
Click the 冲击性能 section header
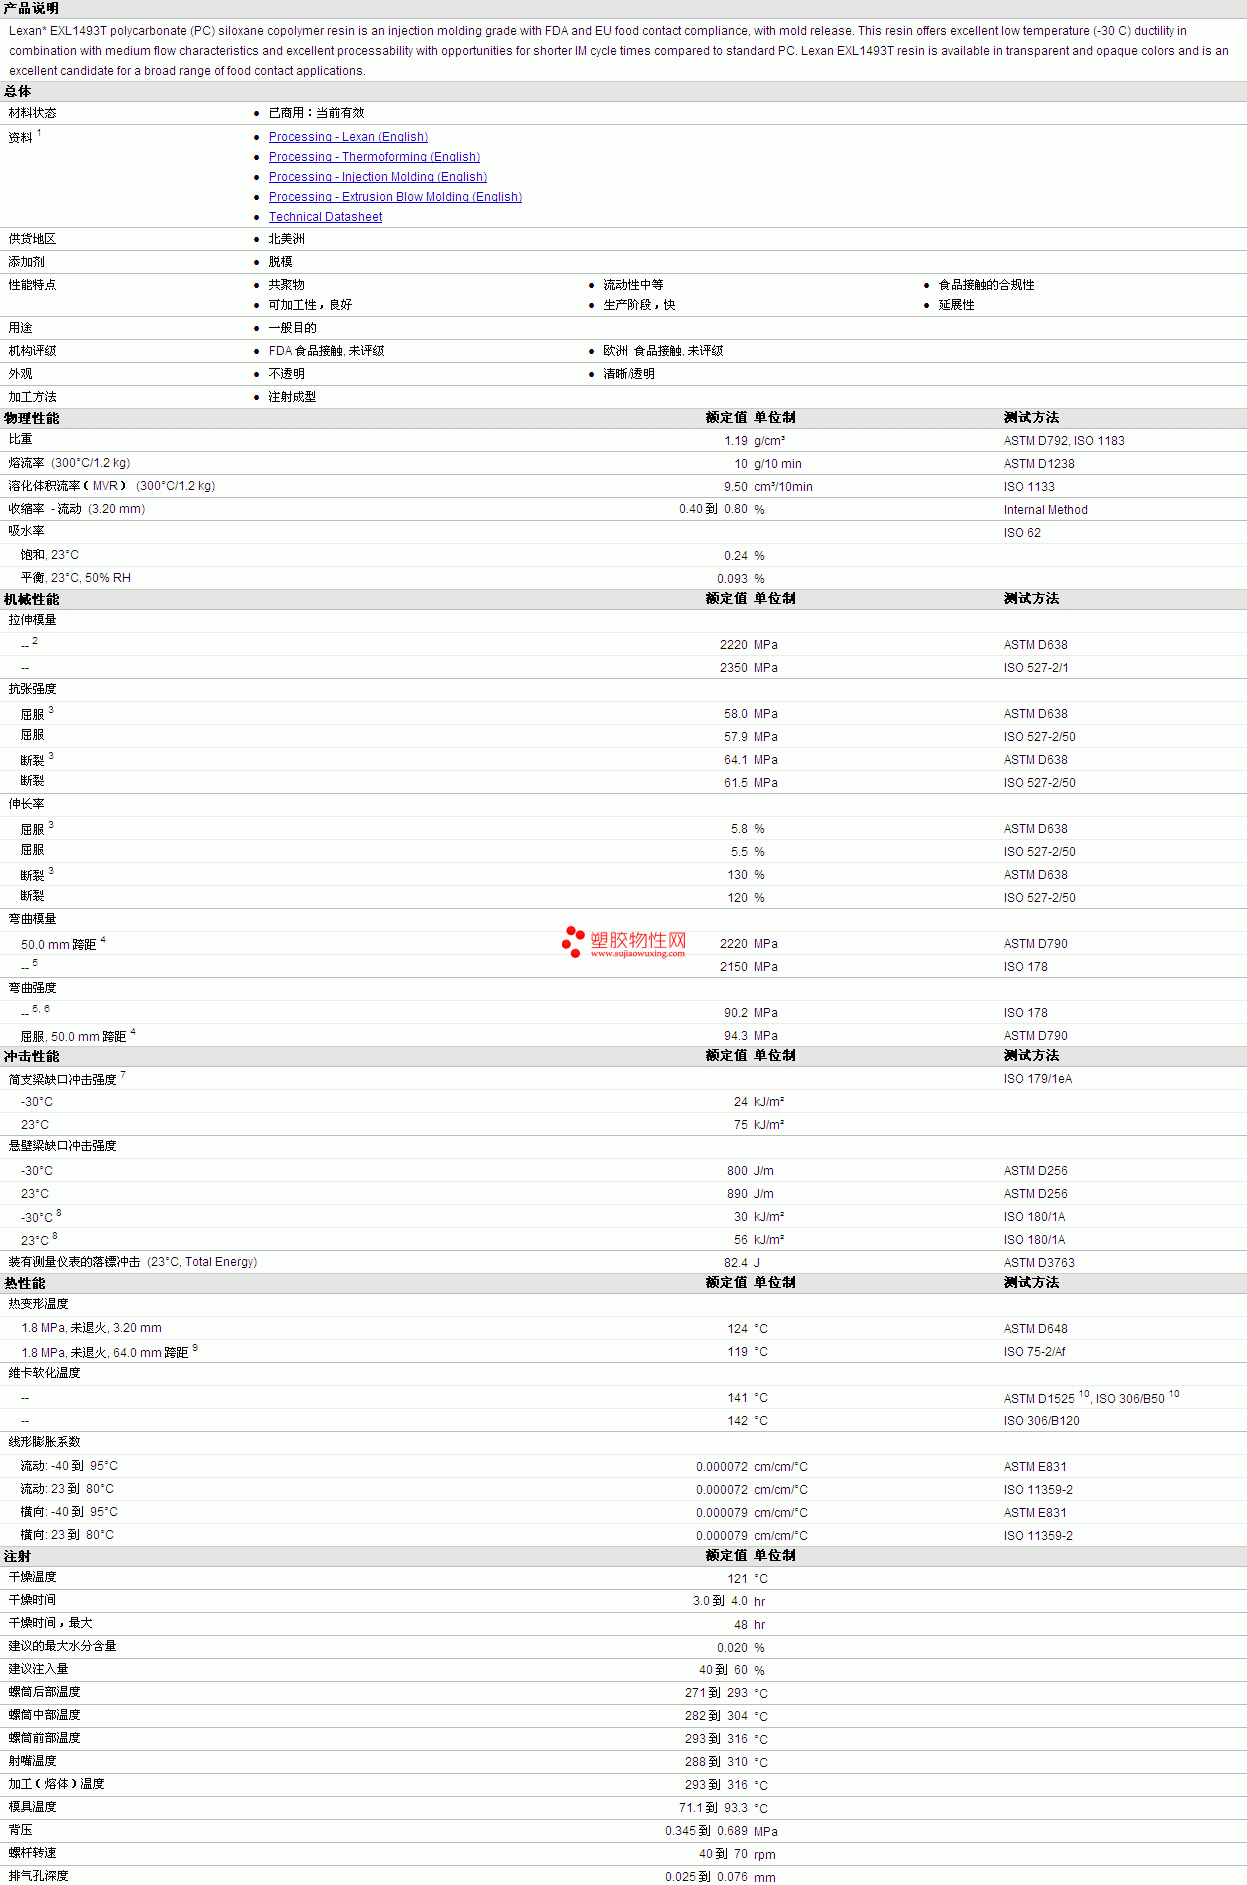31,1056
